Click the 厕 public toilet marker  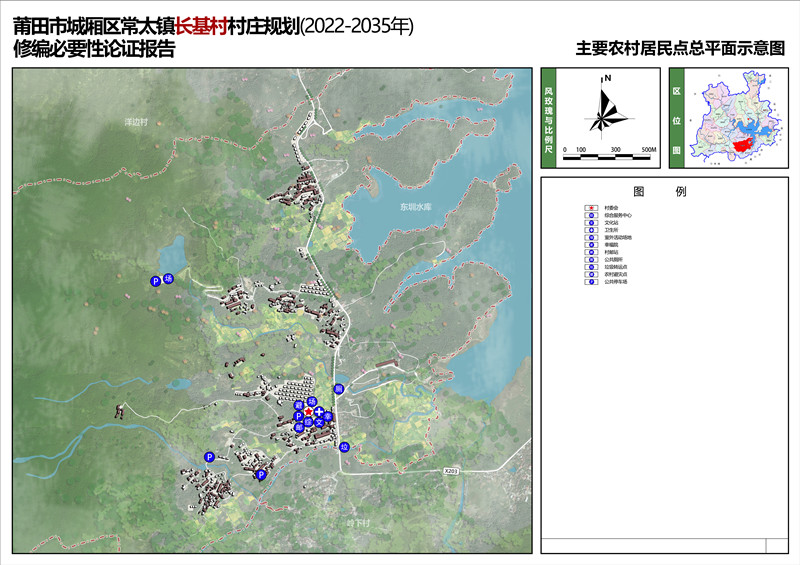click(x=339, y=389)
